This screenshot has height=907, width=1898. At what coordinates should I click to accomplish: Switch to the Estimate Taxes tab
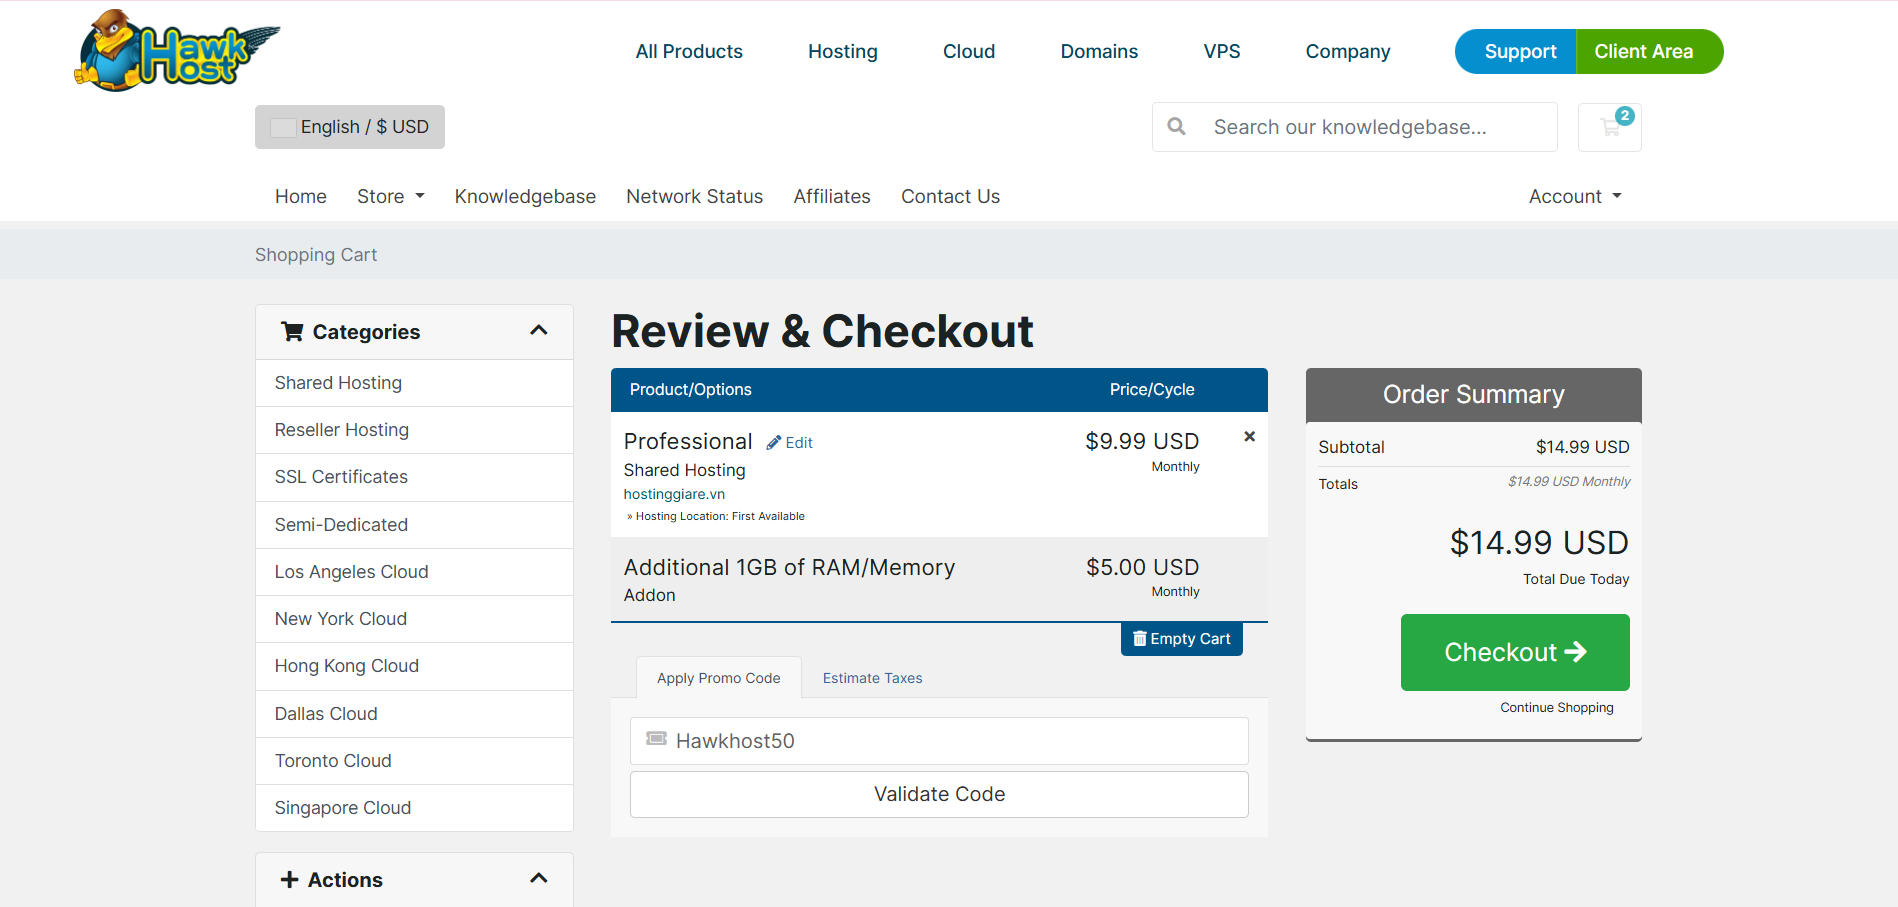pos(872,678)
